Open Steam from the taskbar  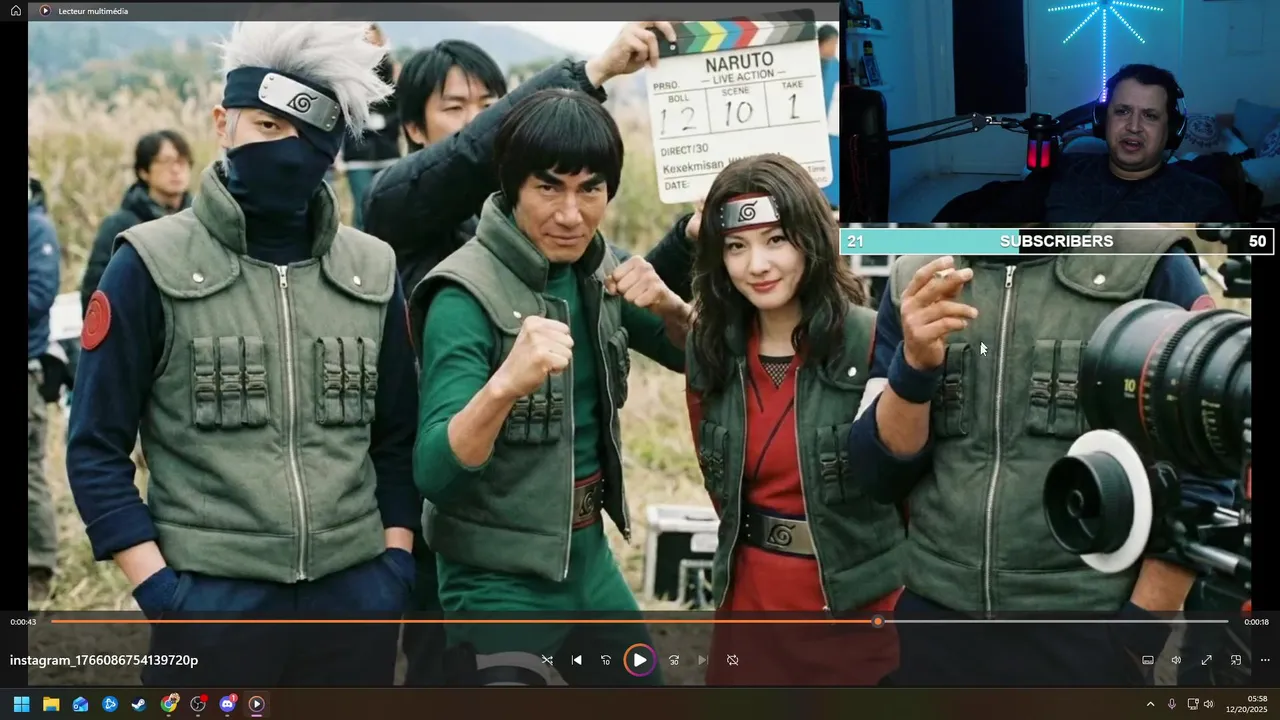click(x=139, y=704)
